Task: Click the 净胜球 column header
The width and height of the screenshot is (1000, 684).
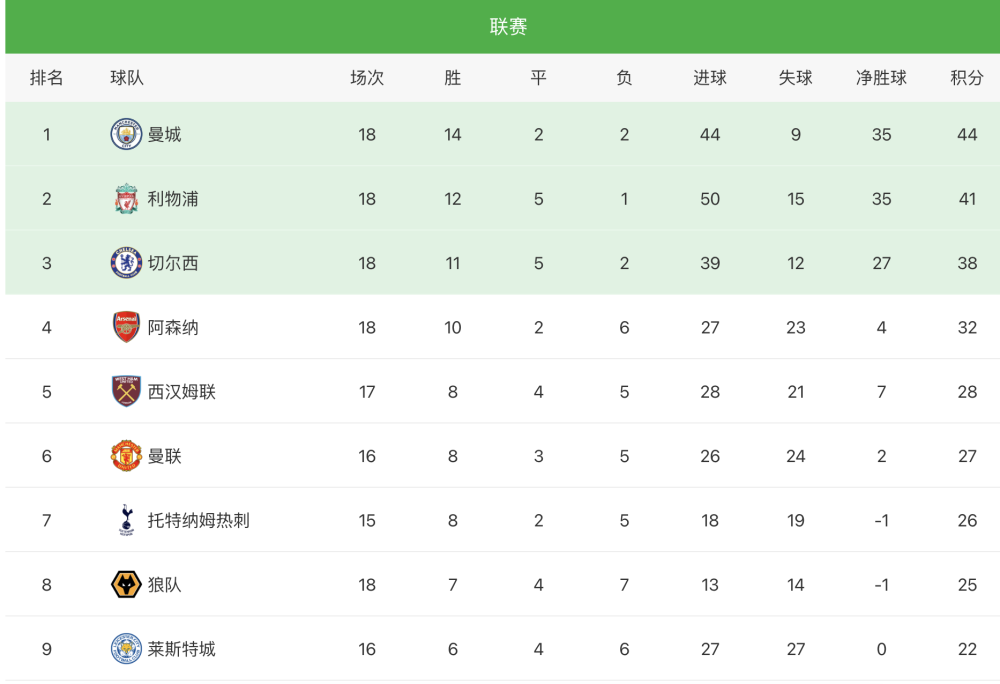Action: (x=881, y=78)
